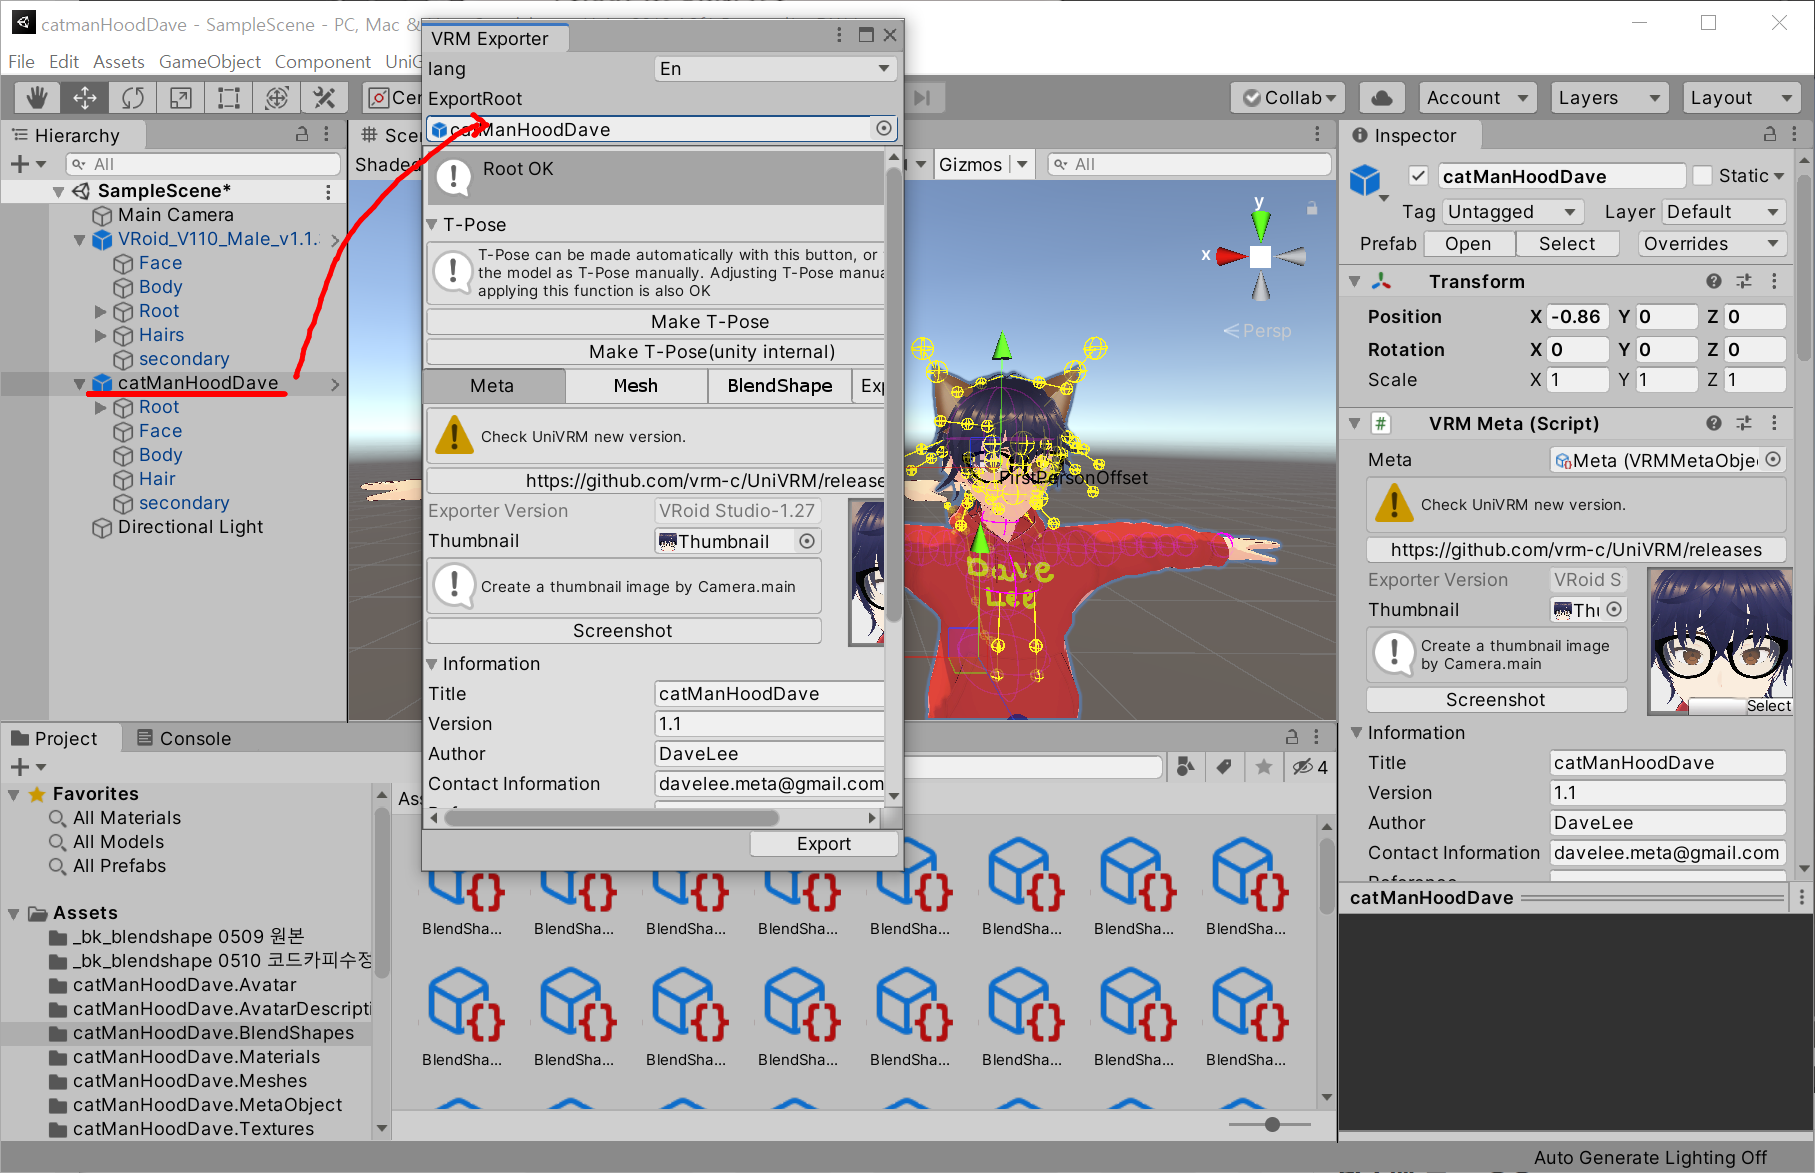Viewport: 1815px width, 1173px height.
Task: Toggle Hierarchy panel lock icon
Action: point(302,134)
